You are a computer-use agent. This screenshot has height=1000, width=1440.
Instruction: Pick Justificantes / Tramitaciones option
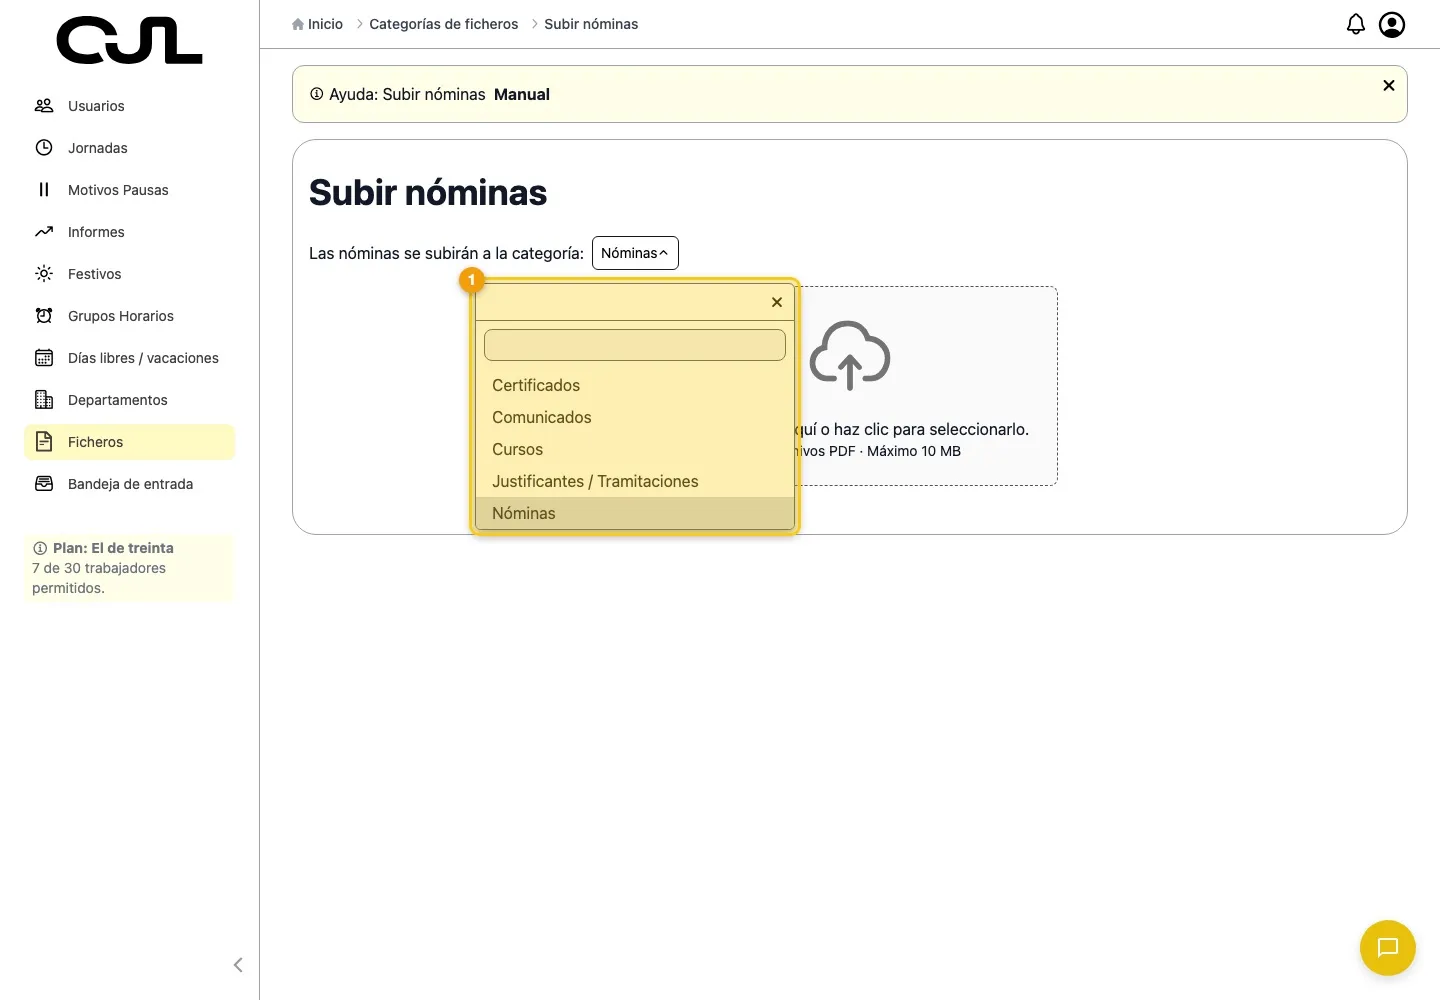(x=635, y=481)
